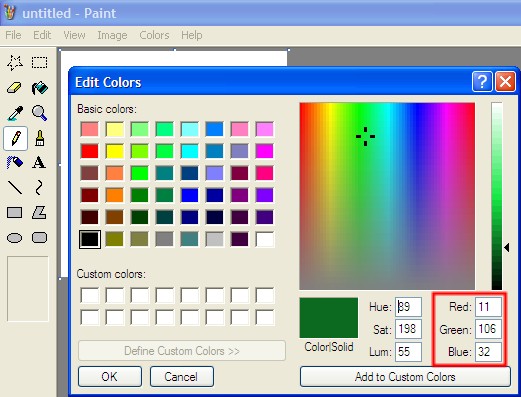Pick the light pink top-left basic swatch
The width and height of the screenshot is (521, 397).
[90, 129]
